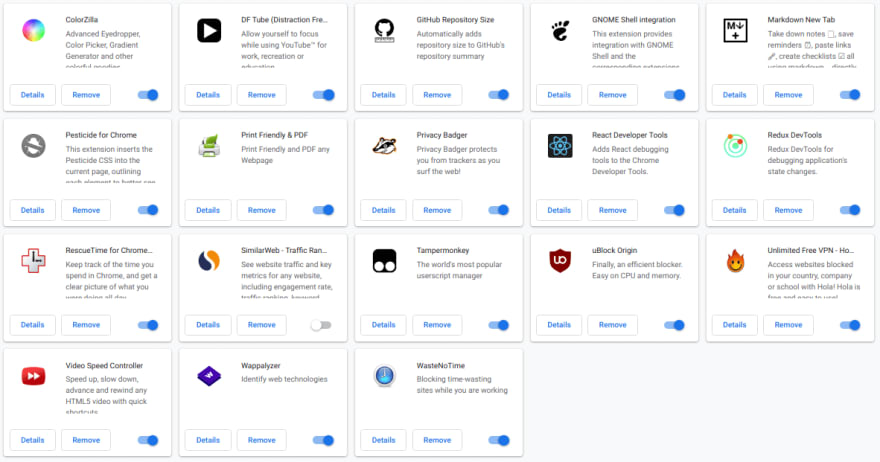This screenshot has height=462, width=880.
Task: Click the Tampermonkey title text
Action: coord(443,250)
